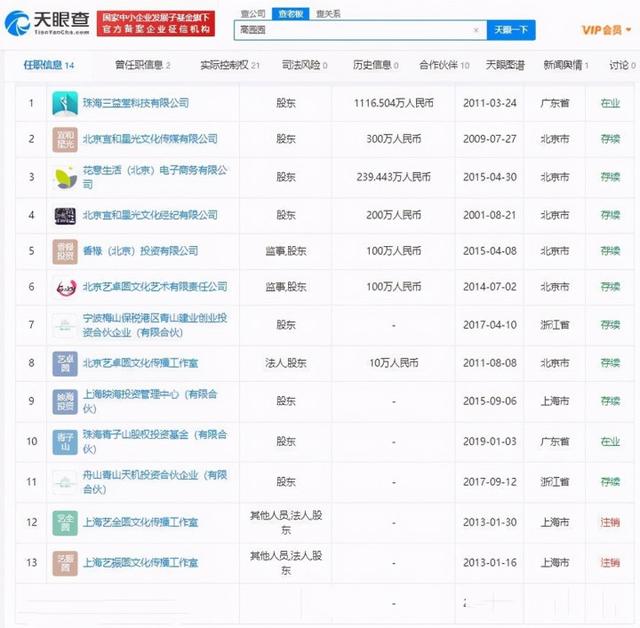Click logo of 舟山青山天机投资合伙企业
The height and width of the screenshot is (628, 640).
pyautogui.click(x=65, y=482)
